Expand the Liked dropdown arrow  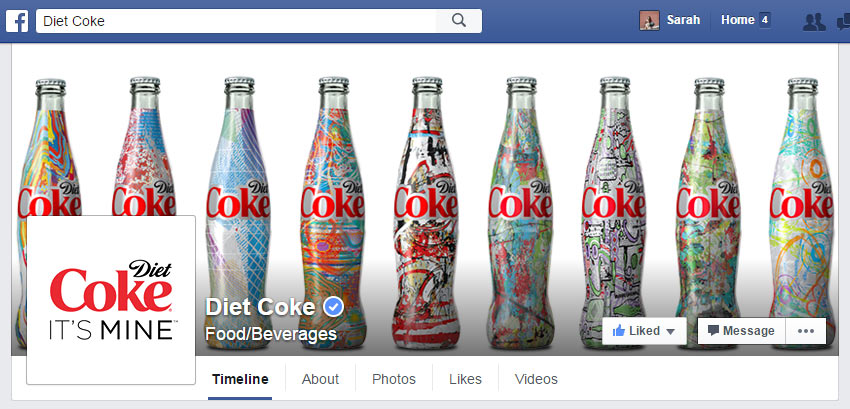click(671, 331)
